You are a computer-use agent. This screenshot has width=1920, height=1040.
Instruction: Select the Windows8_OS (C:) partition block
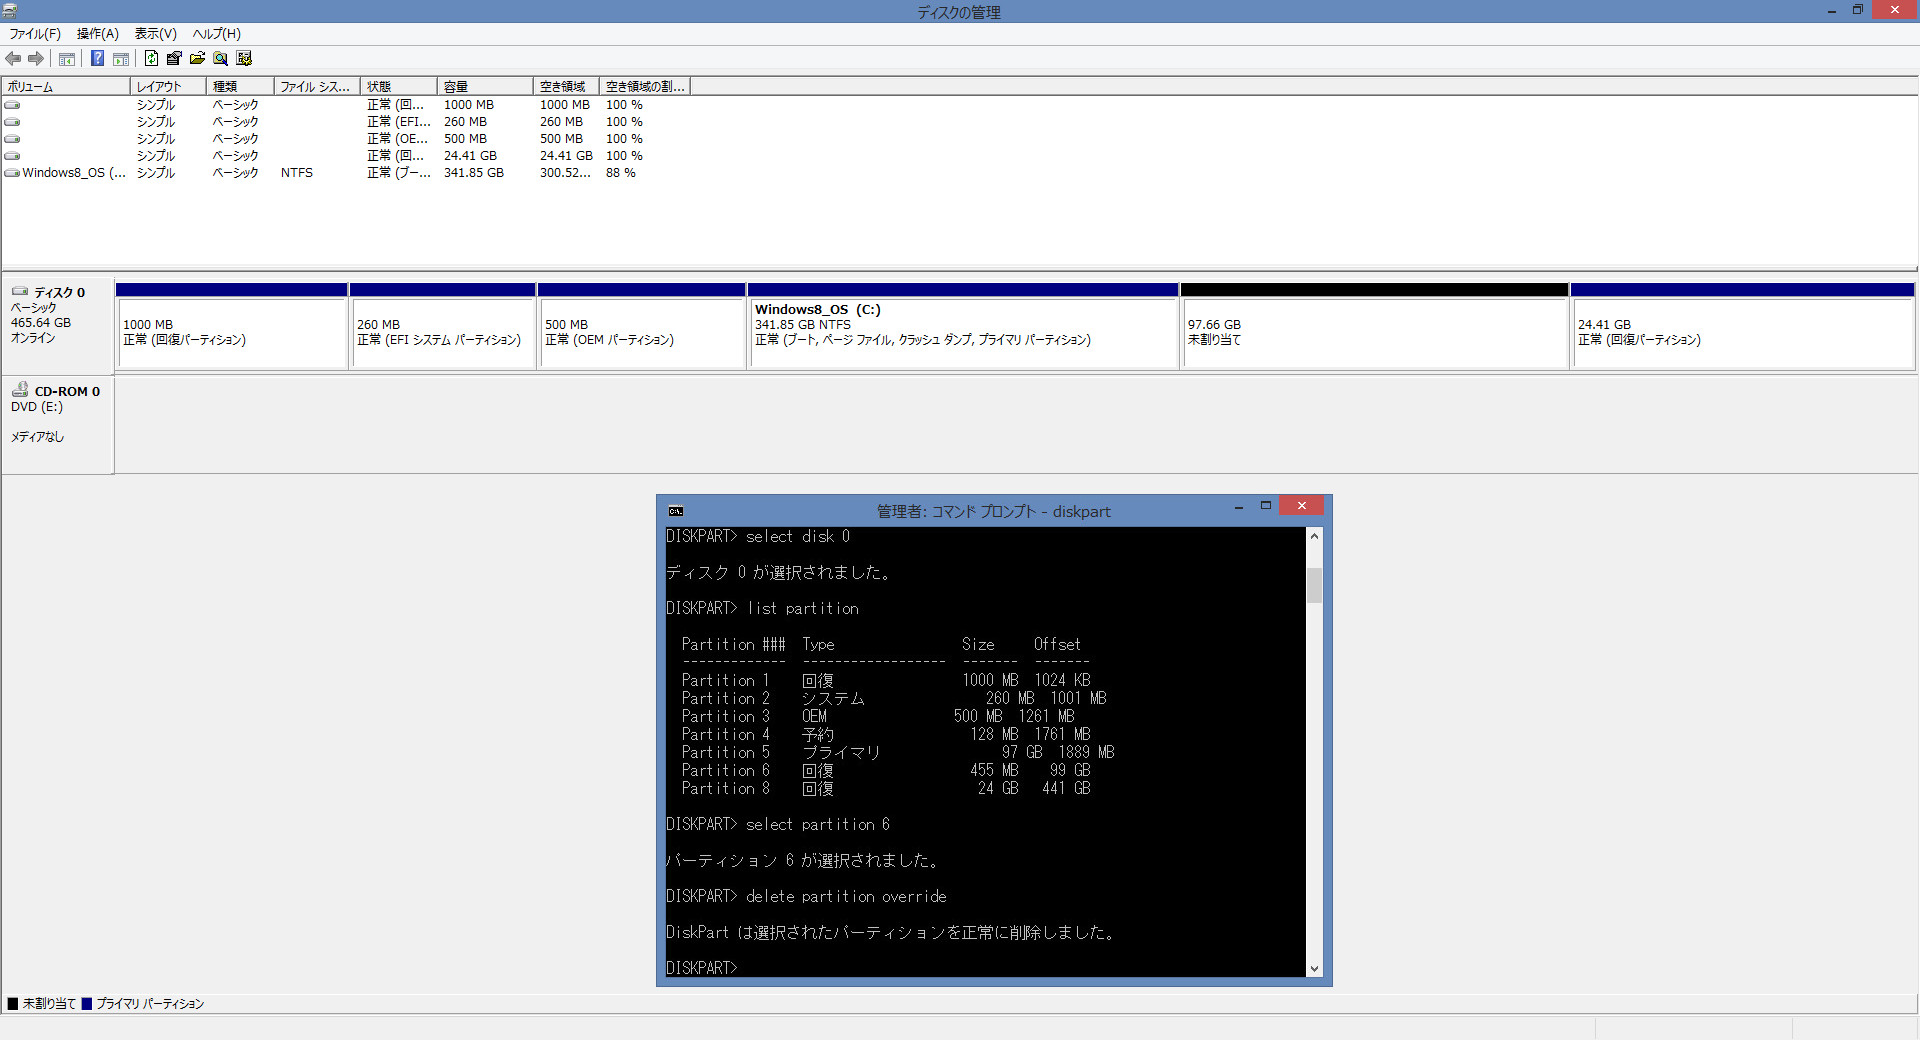click(x=962, y=332)
